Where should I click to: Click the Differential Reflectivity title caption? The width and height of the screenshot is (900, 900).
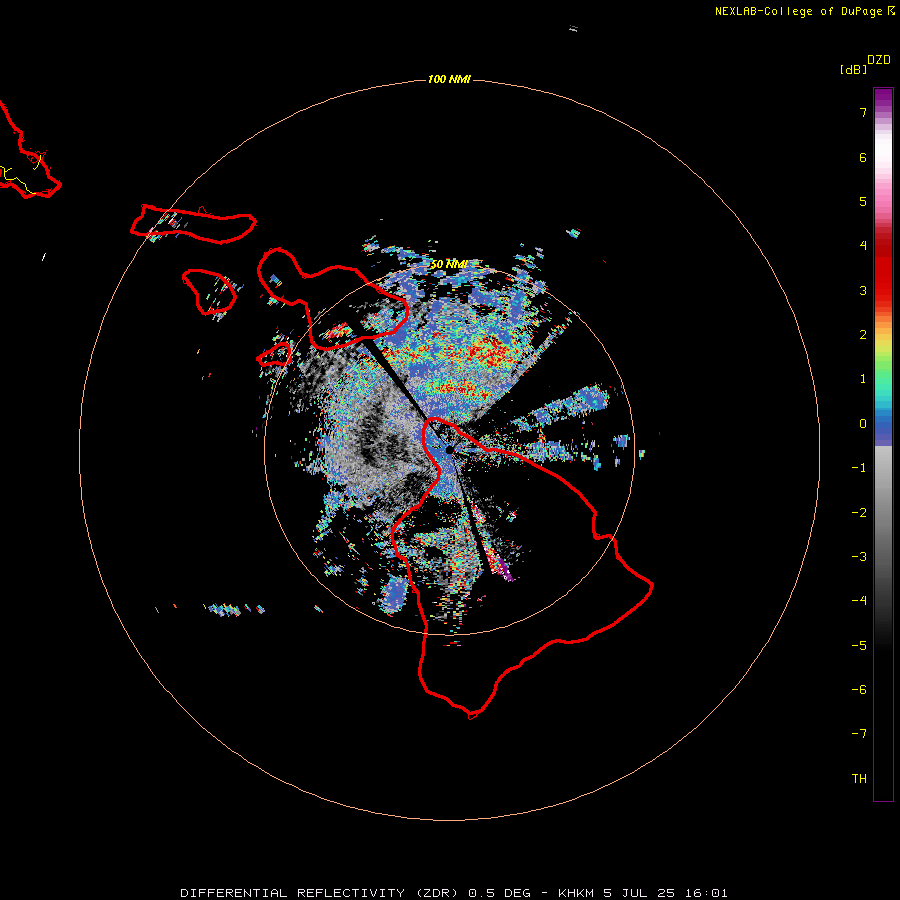tap(453, 893)
